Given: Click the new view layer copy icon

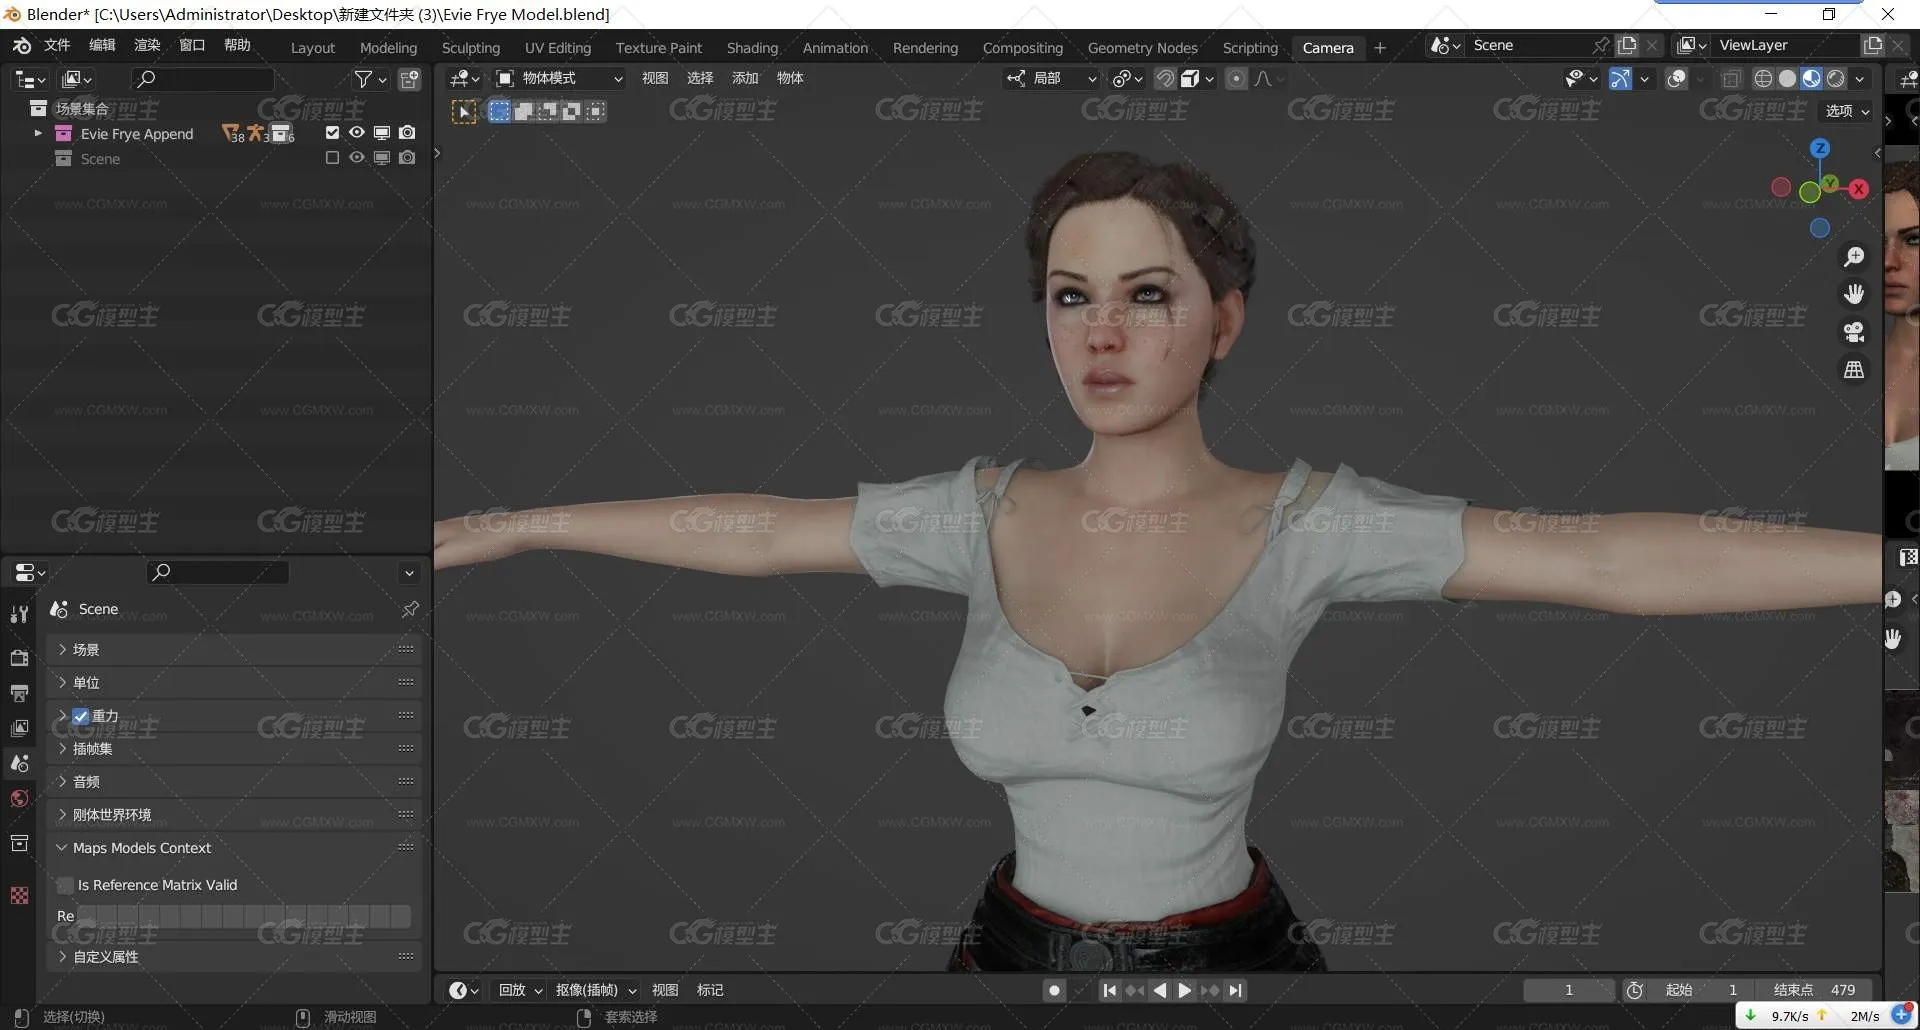Looking at the screenshot, I should [x=1873, y=45].
